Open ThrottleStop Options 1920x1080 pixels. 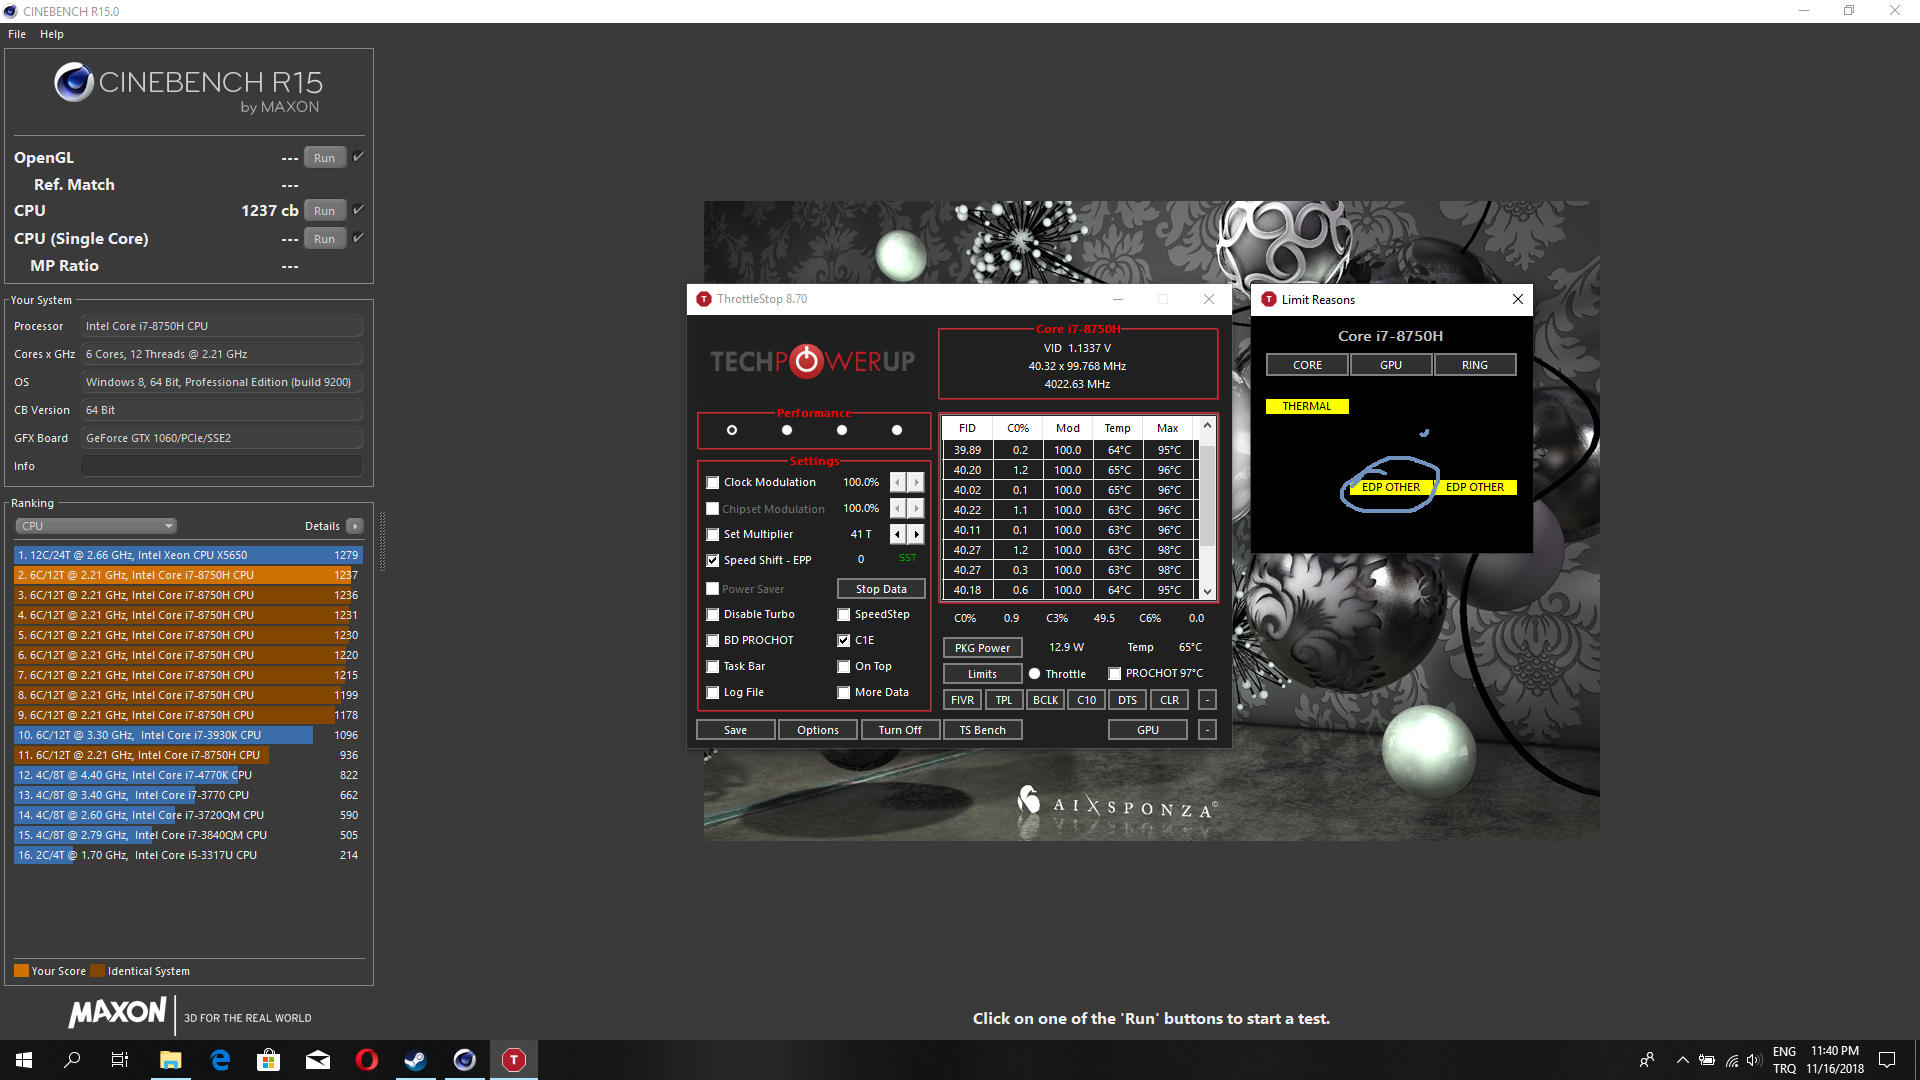(x=818, y=730)
